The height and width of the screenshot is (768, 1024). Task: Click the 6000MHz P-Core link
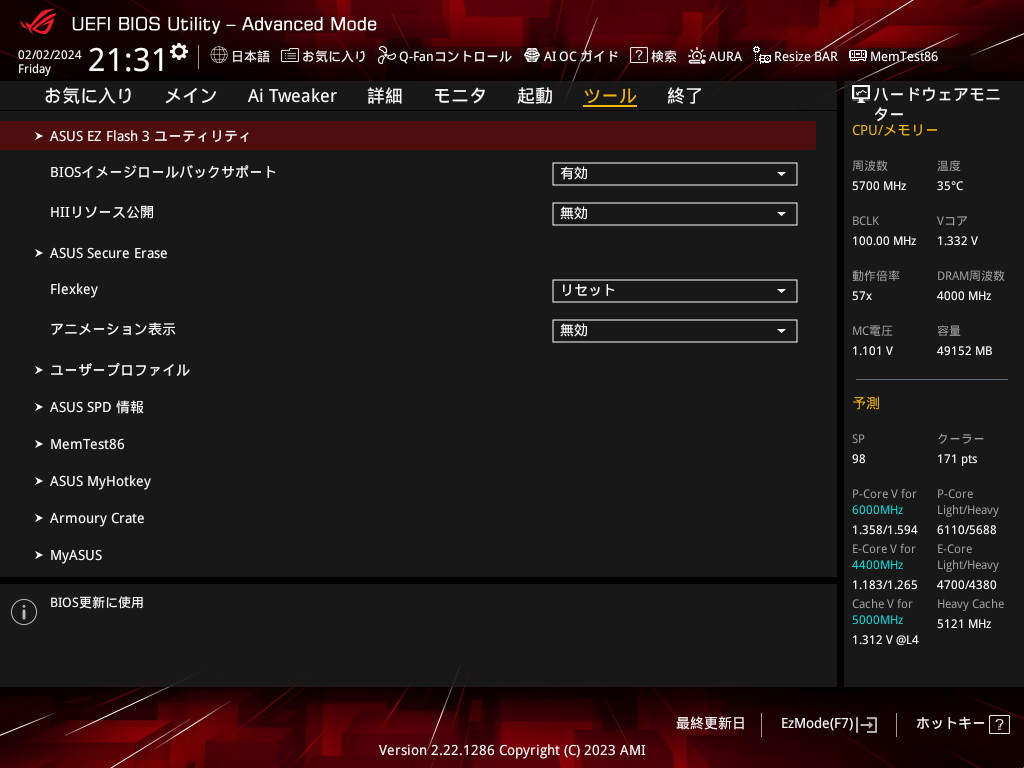pos(878,510)
